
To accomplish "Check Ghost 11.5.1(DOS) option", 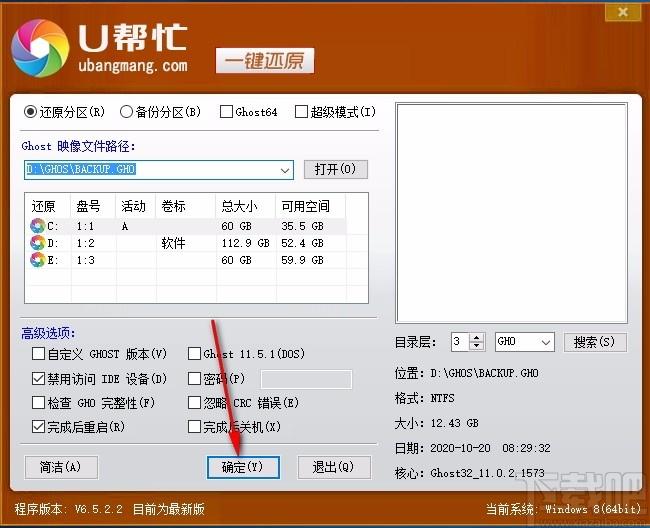I will 194,354.
